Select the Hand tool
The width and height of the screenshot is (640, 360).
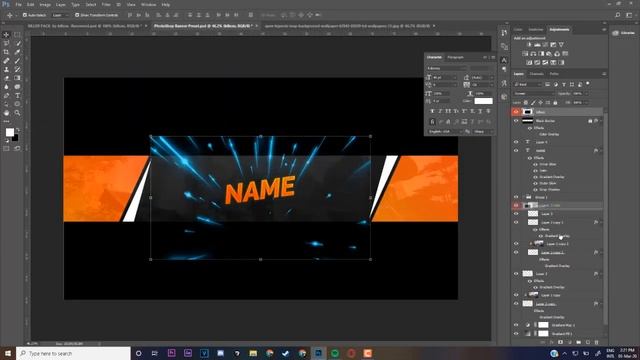[6, 113]
